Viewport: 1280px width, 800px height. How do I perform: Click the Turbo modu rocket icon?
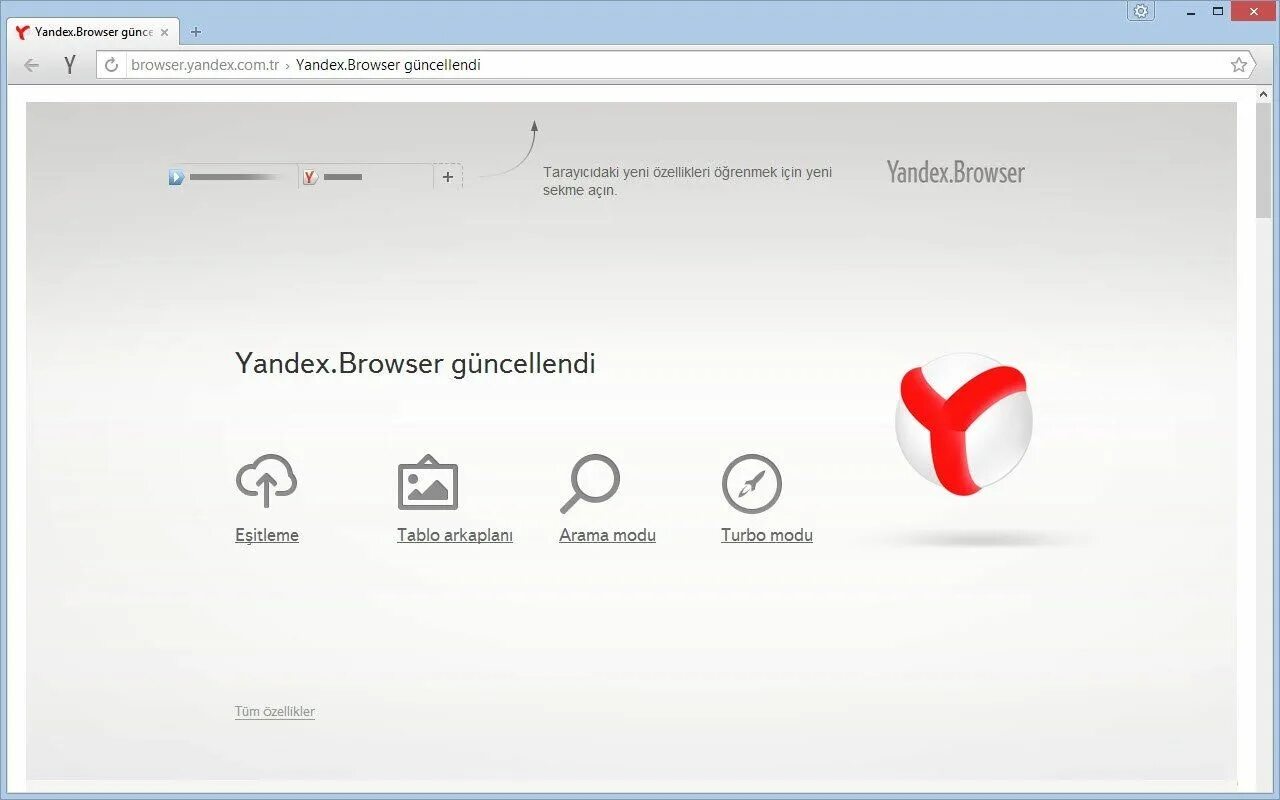click(751, 484)
